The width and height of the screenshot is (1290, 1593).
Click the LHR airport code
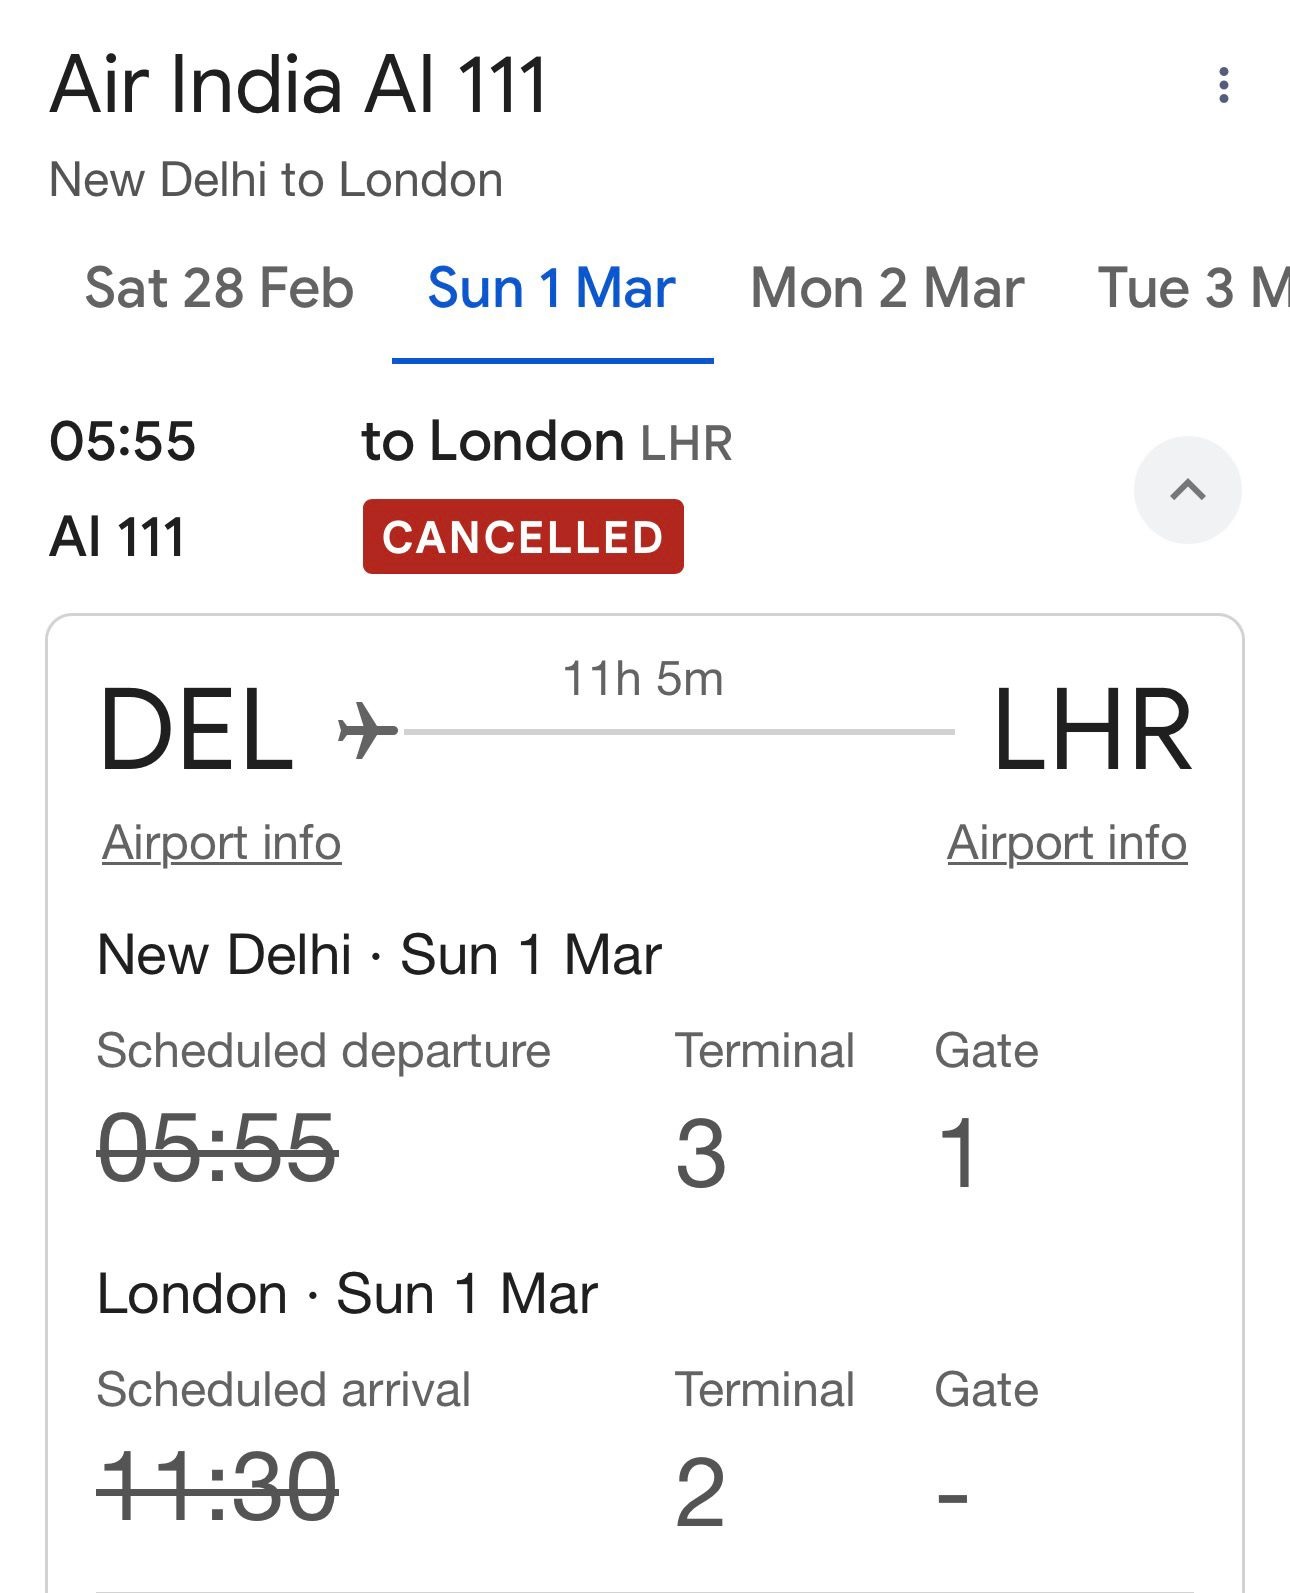pos(1091,730)
